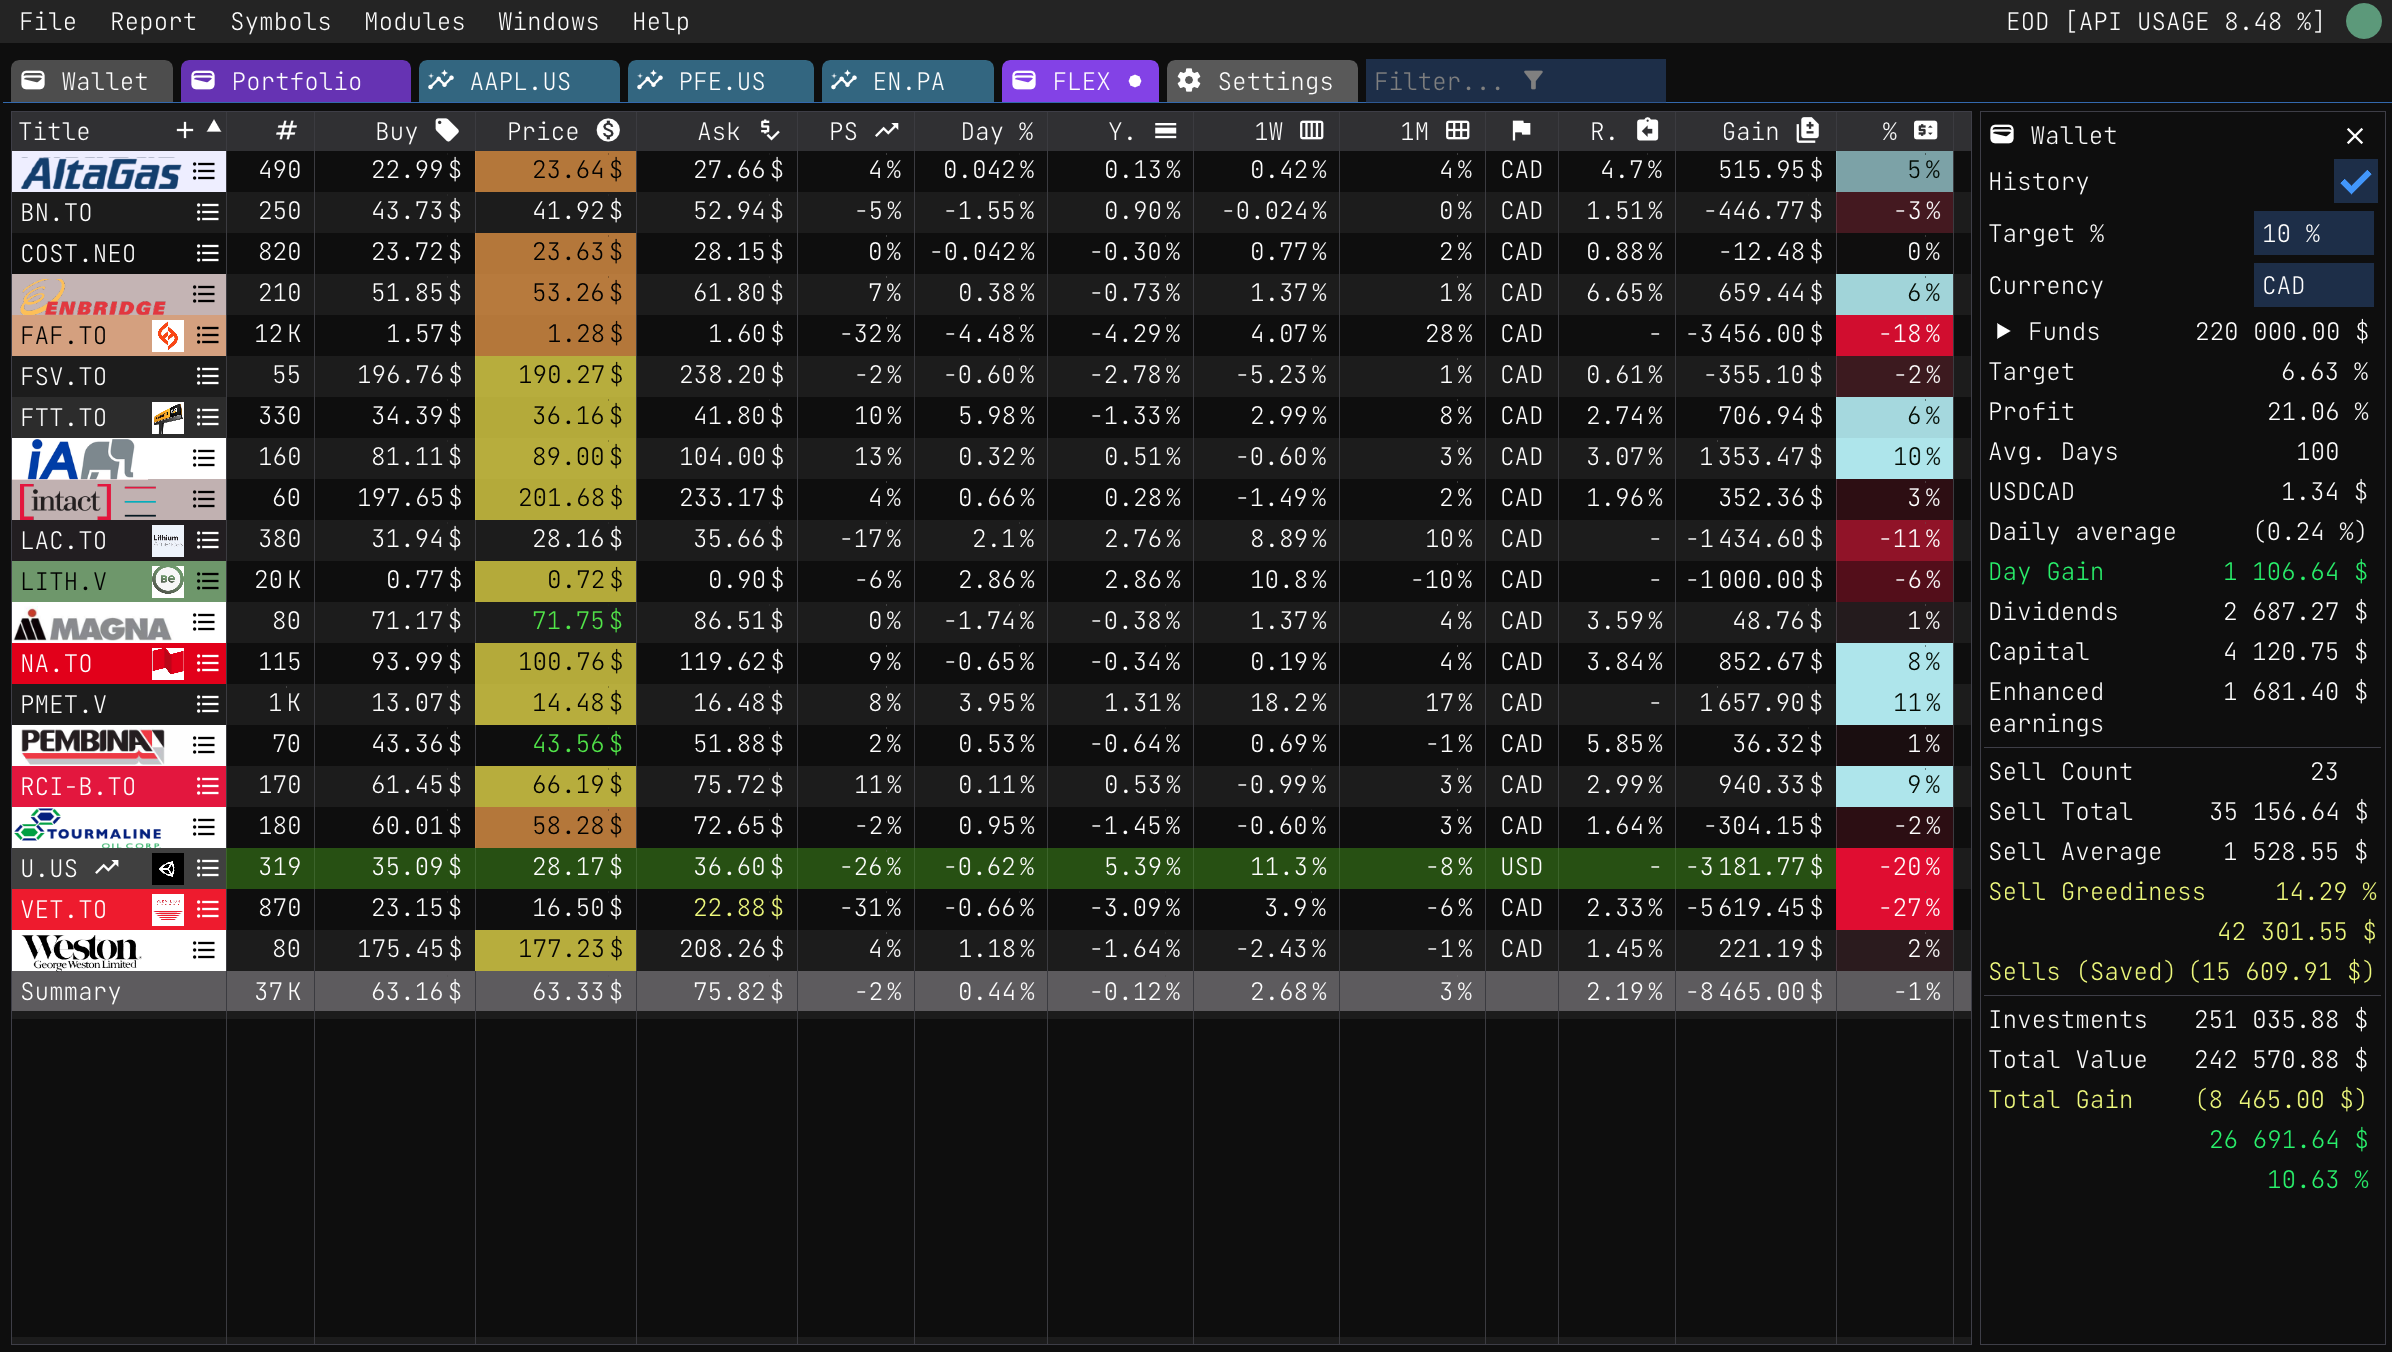Sort by Title column arrow

214,127
